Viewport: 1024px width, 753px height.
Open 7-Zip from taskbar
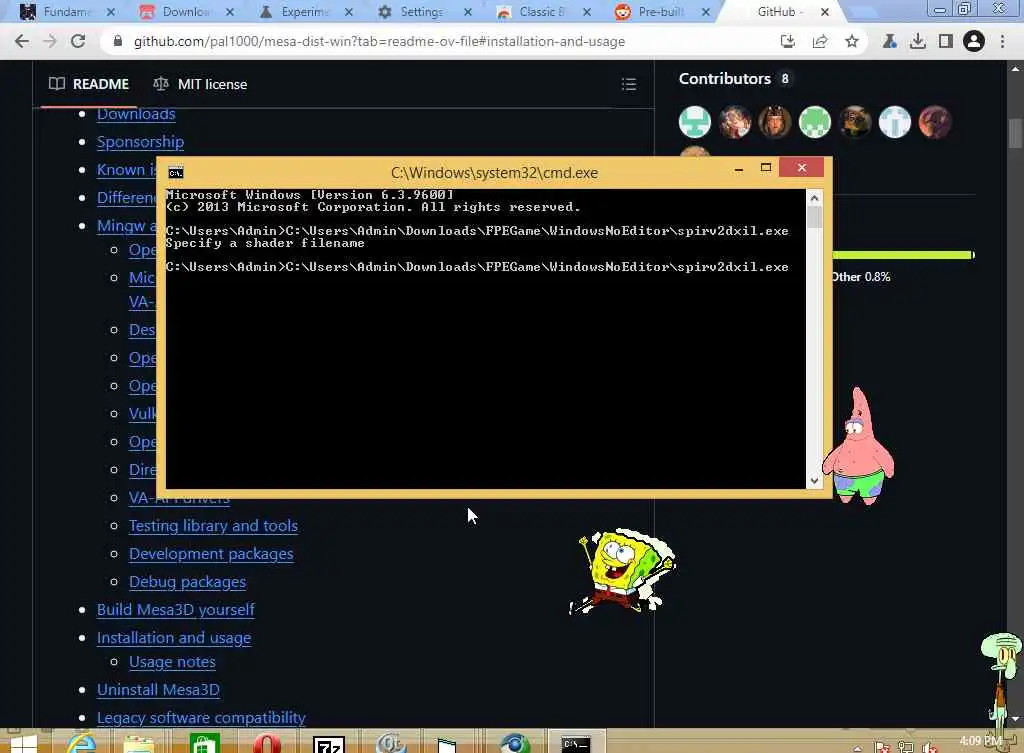click(x=328, y=744)
